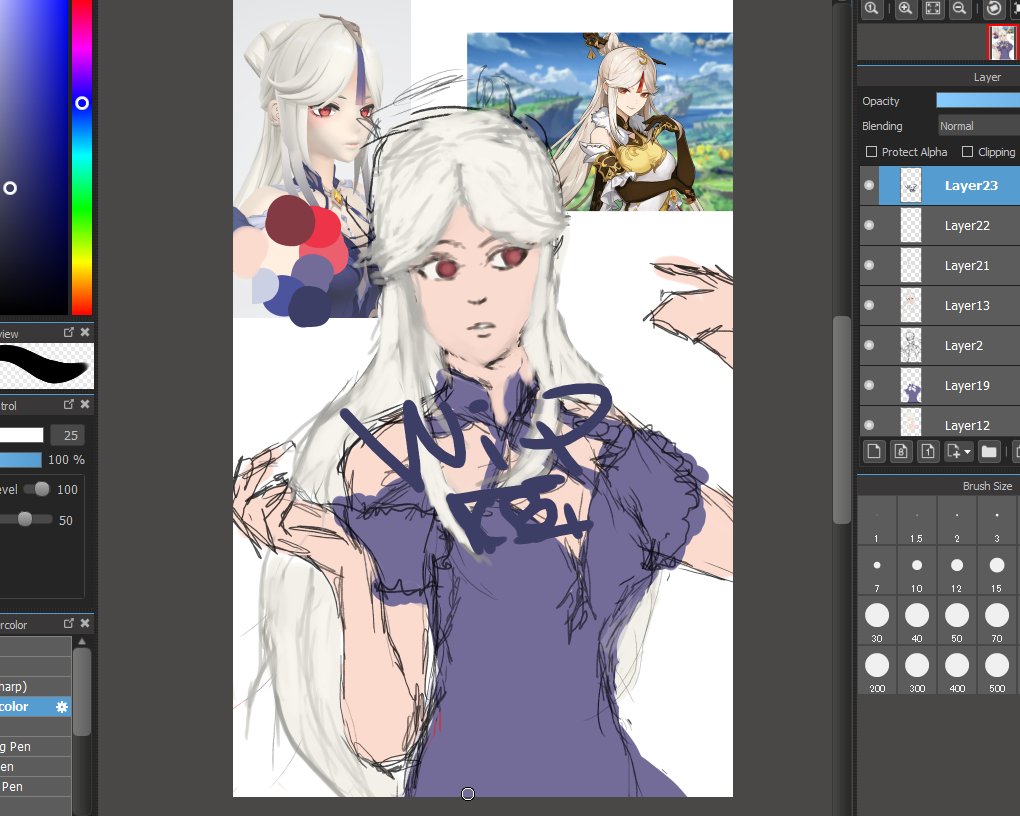Choose brush size 30 preset
The image size is (1020, 816).
(x=877, y=621)
